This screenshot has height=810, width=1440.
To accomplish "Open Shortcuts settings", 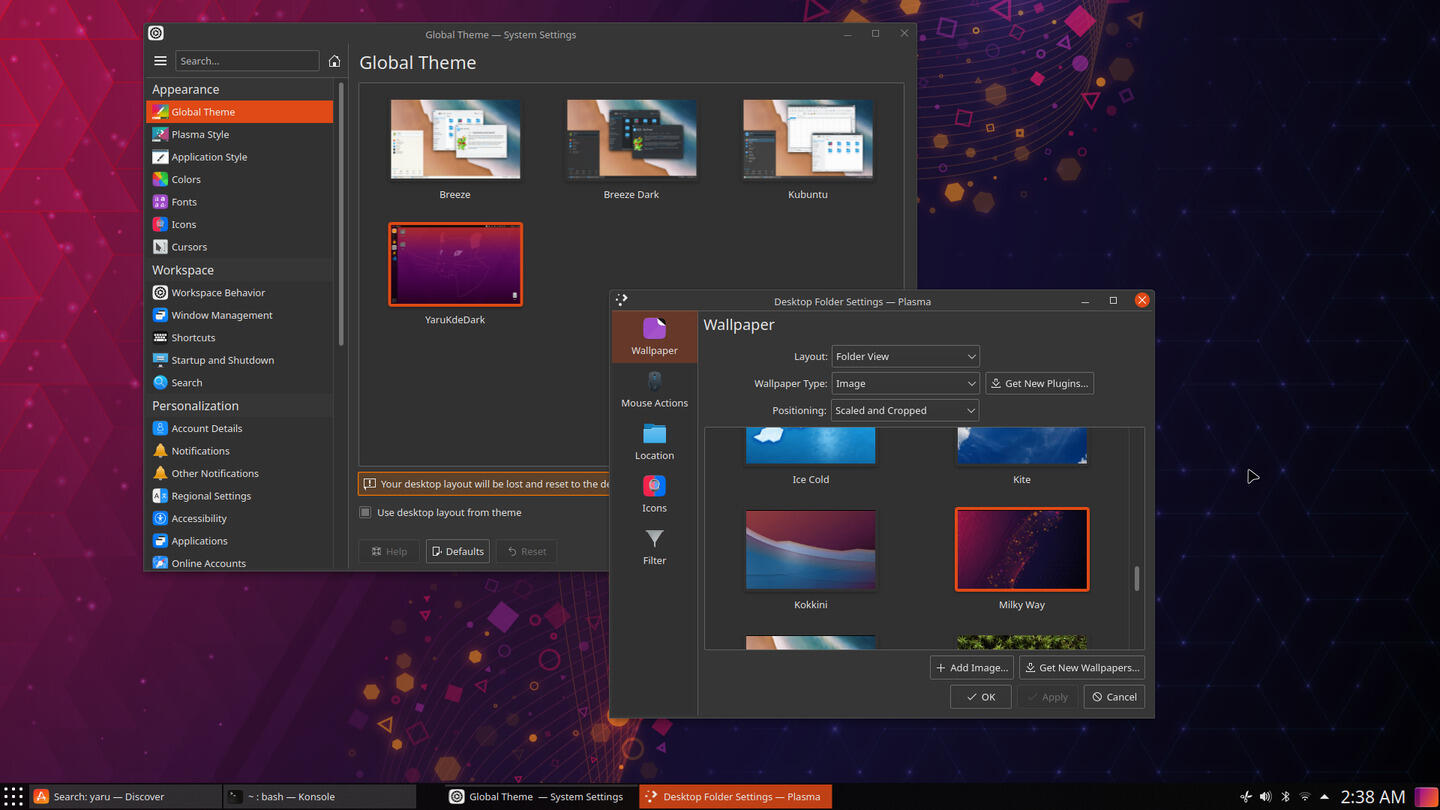I will (x=239, y=338).
